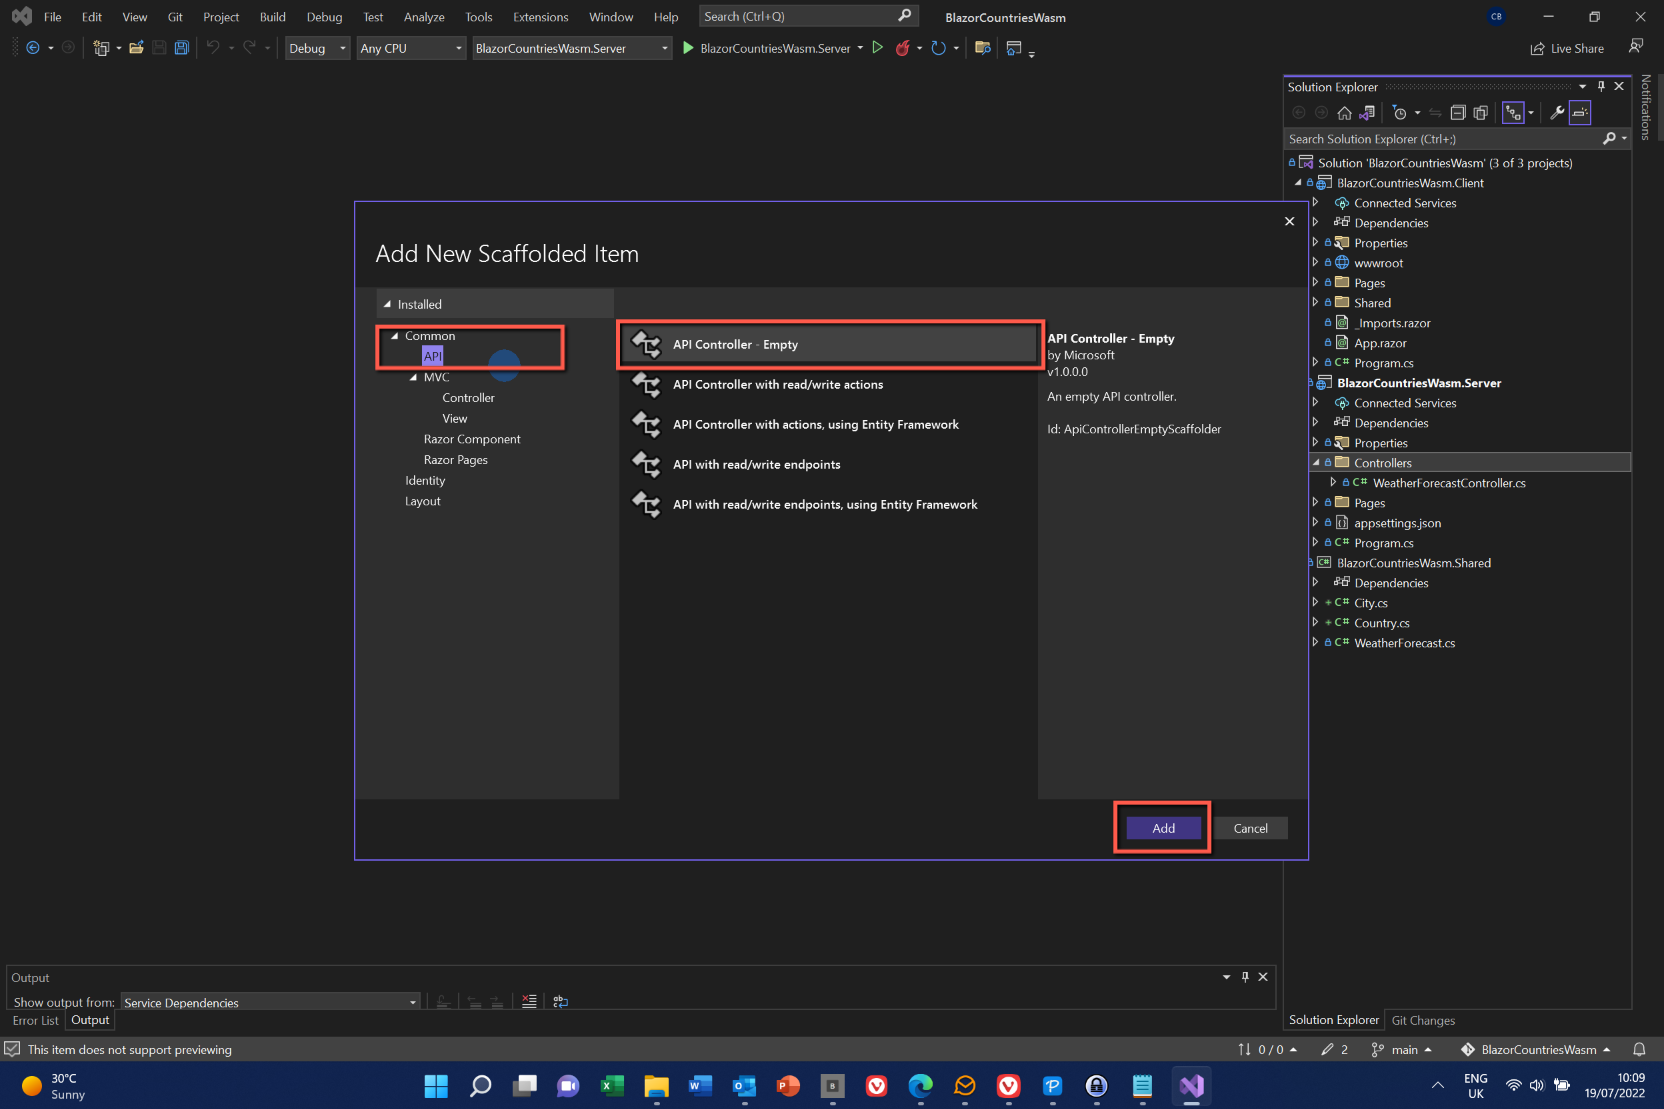Select API Controller with read/write actions

coord(777,385)
